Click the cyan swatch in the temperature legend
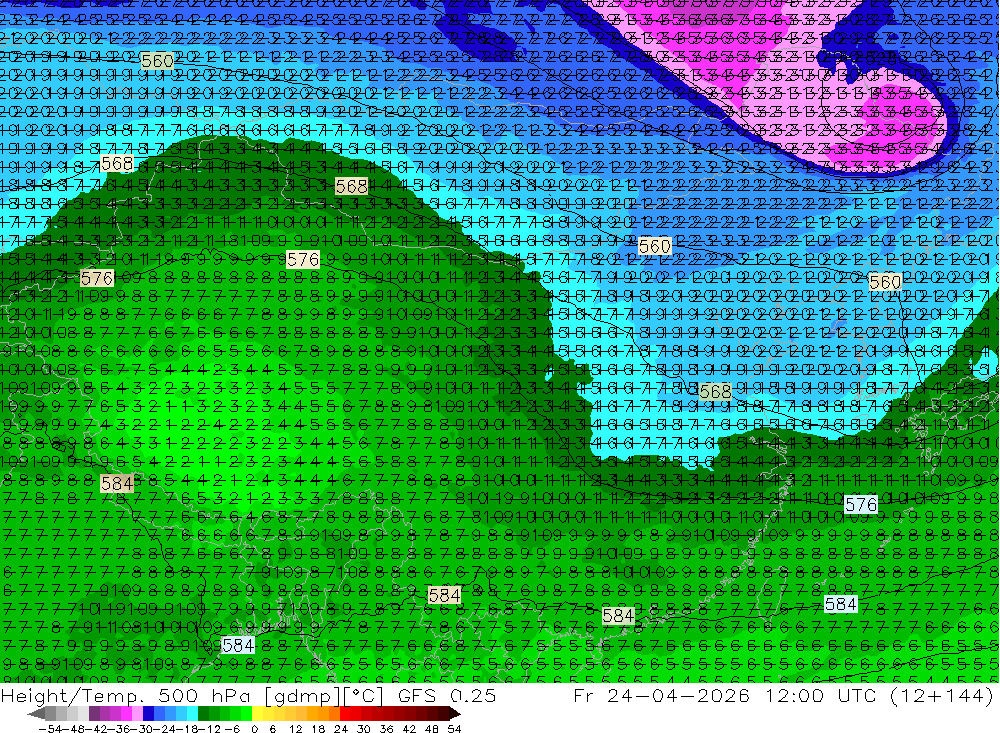This screenshot has width=1000, height=733. click(x=193, y=714)
